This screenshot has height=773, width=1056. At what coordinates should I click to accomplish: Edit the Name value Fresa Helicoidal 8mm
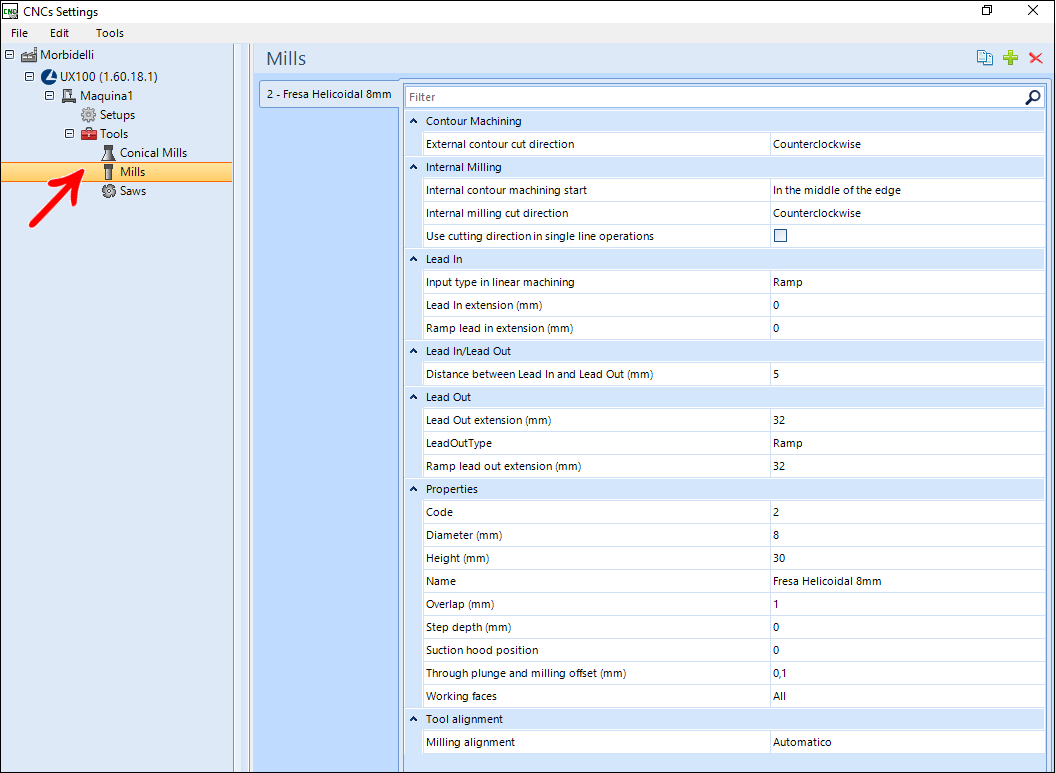(x=907, y=581)
